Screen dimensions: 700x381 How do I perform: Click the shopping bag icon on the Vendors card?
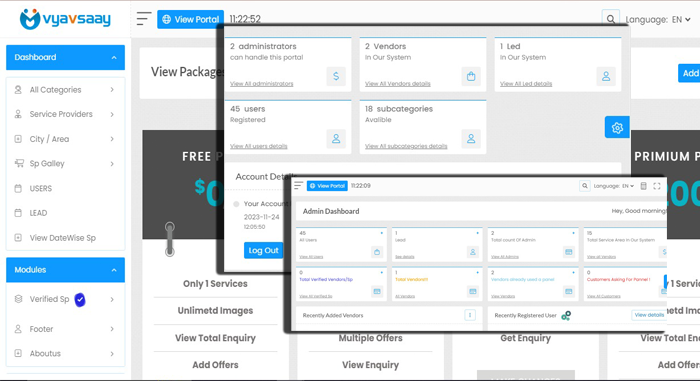[471, 76]
